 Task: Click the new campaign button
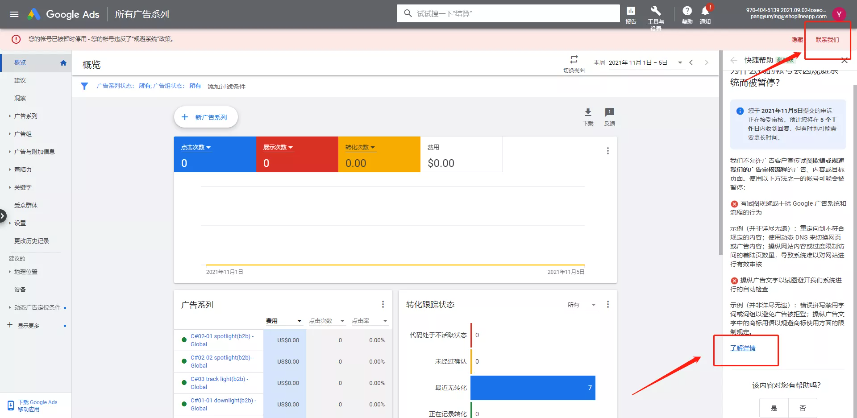(x=205, y=117)
